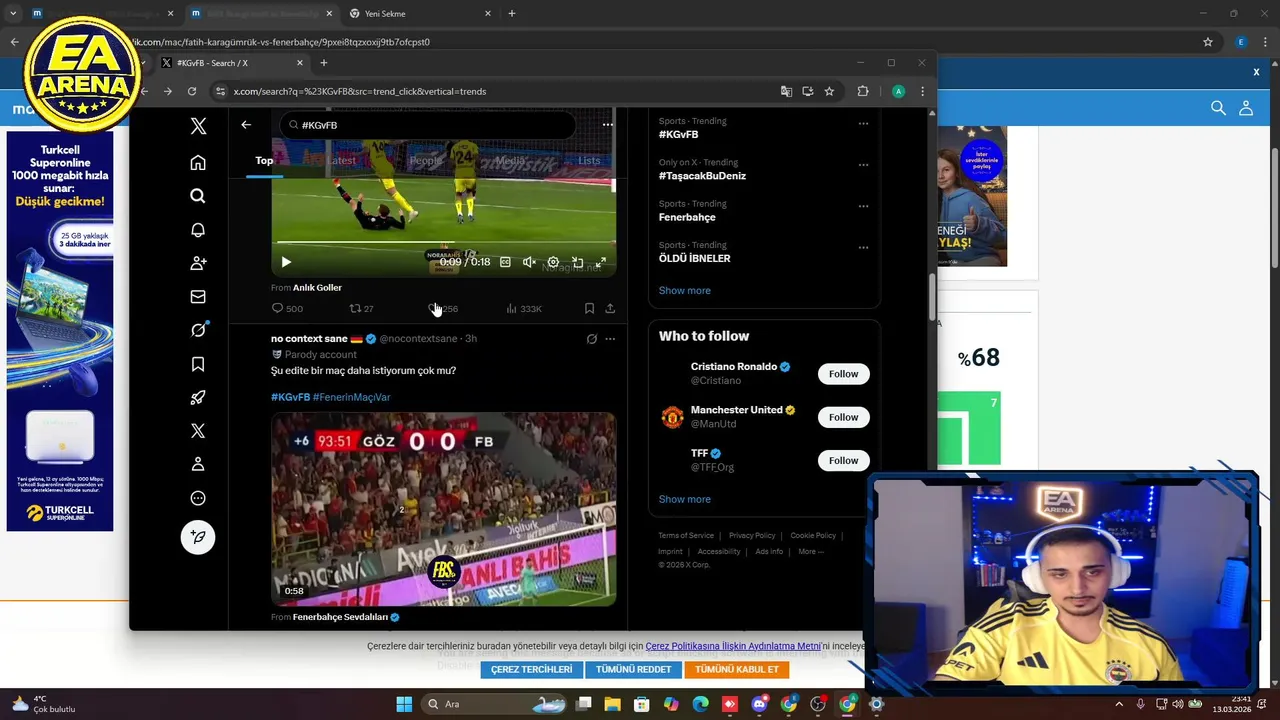Open Messages envelope icon in X sidebar
Image resolution: width=1280 pixels, height=720 pixels.
(198, 297)
